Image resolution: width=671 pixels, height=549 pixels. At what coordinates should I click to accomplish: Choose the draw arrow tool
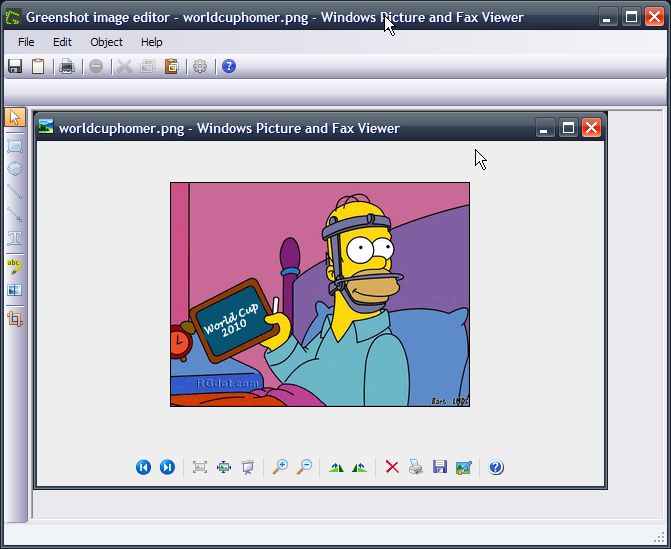15,214
